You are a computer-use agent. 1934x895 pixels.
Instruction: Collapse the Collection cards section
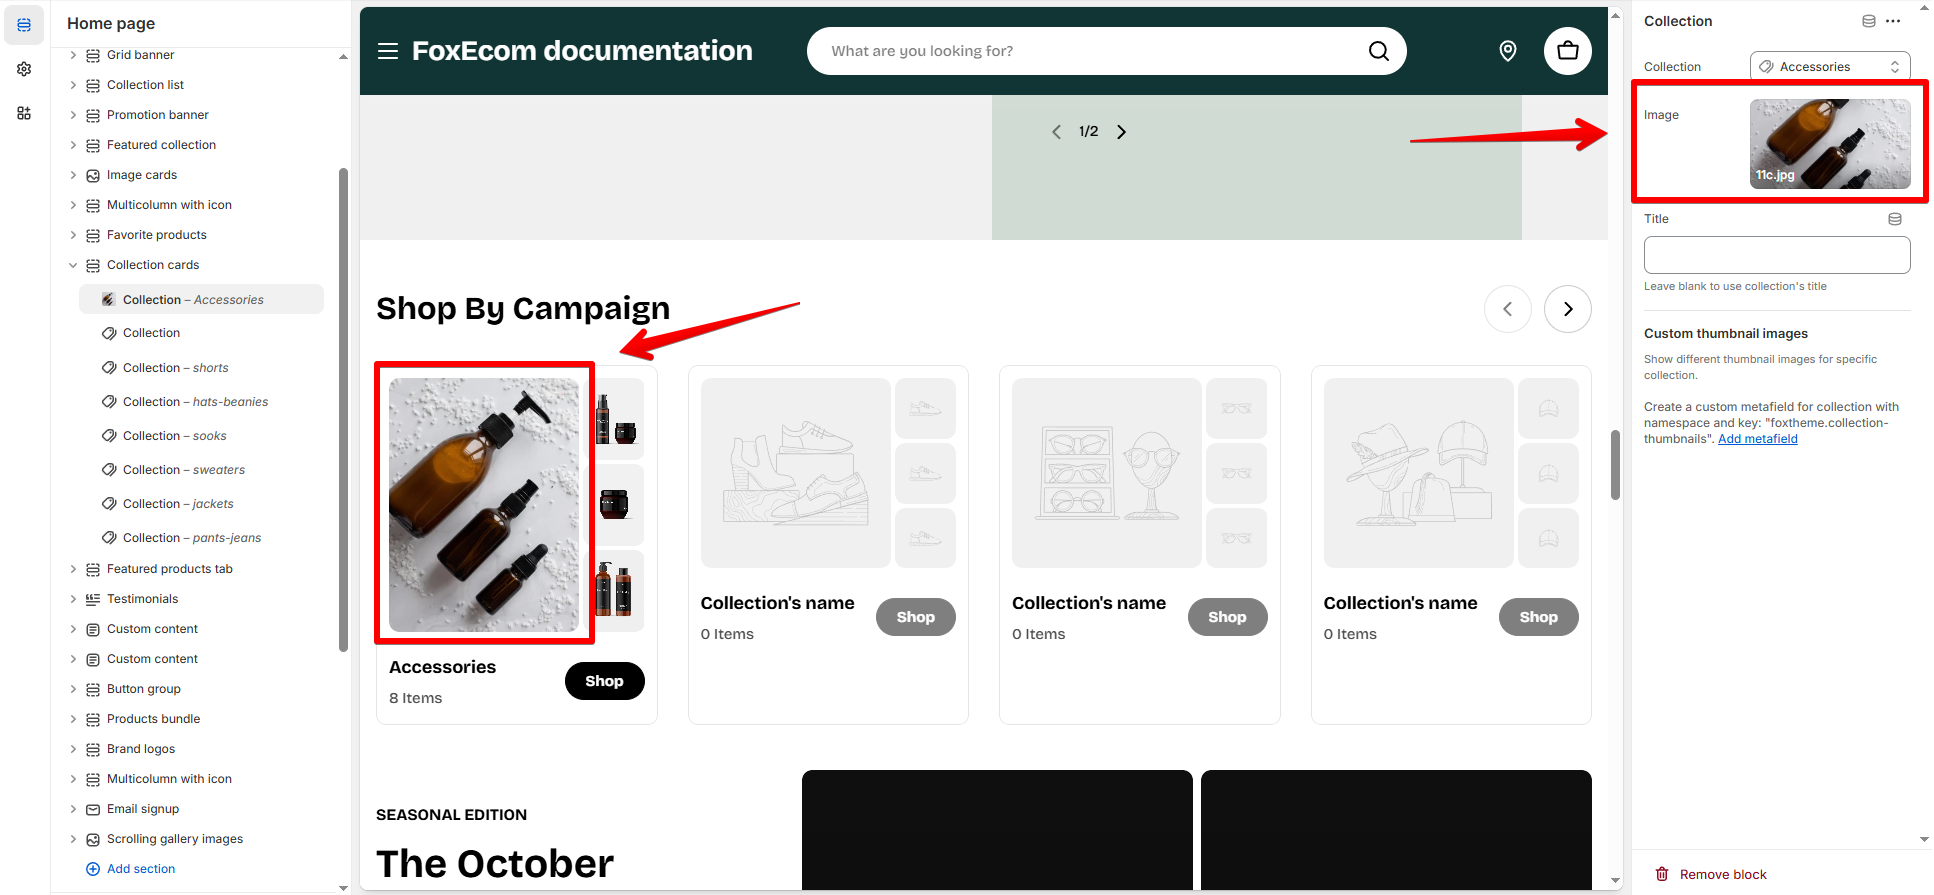point(73,265)
